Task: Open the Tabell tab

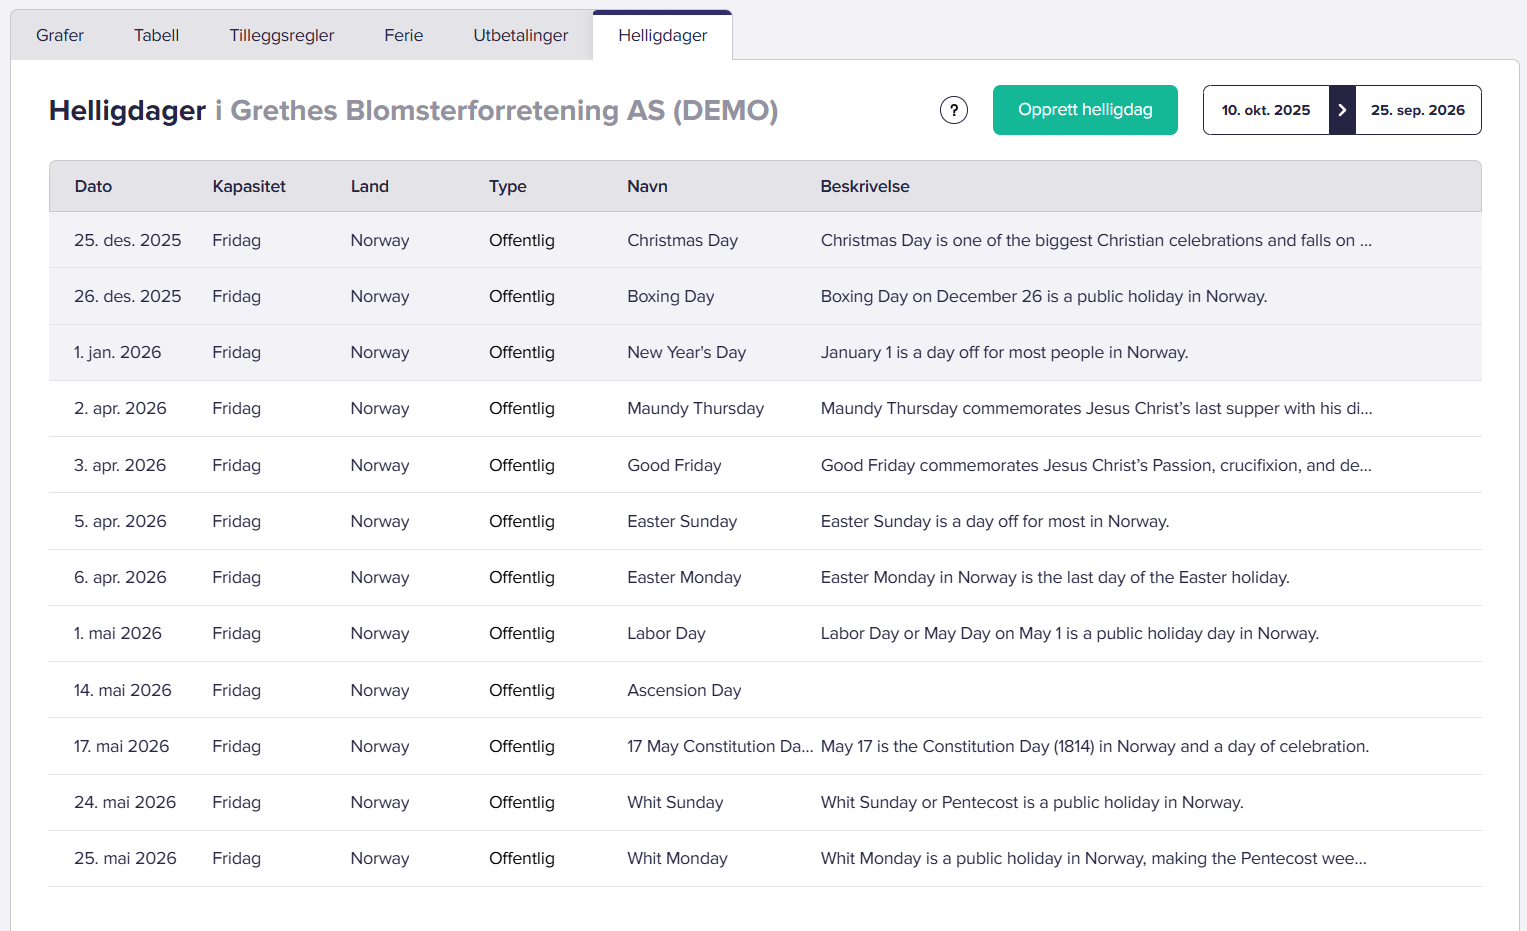Action: pyautogui.click(x=156, y=36)
